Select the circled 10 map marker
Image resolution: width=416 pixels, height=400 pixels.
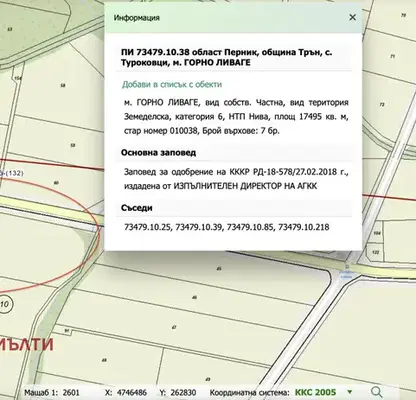(4, 304)
